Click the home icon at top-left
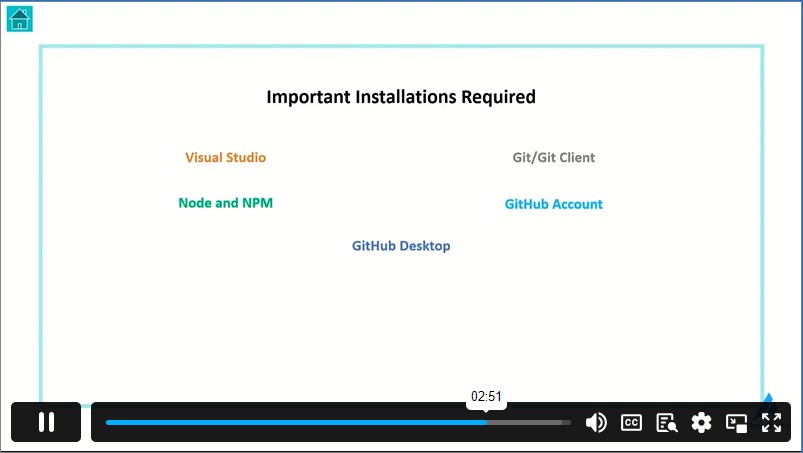803x453 pixels. click(19, 19)
